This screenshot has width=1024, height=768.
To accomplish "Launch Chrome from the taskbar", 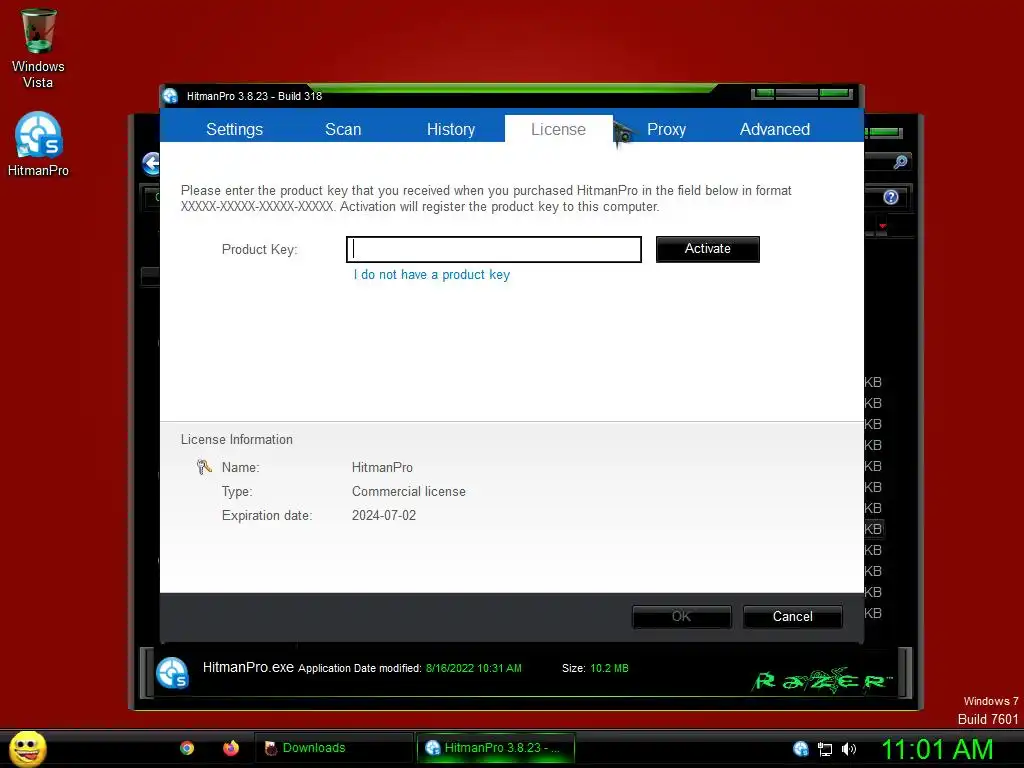I will tap(187, 748).
